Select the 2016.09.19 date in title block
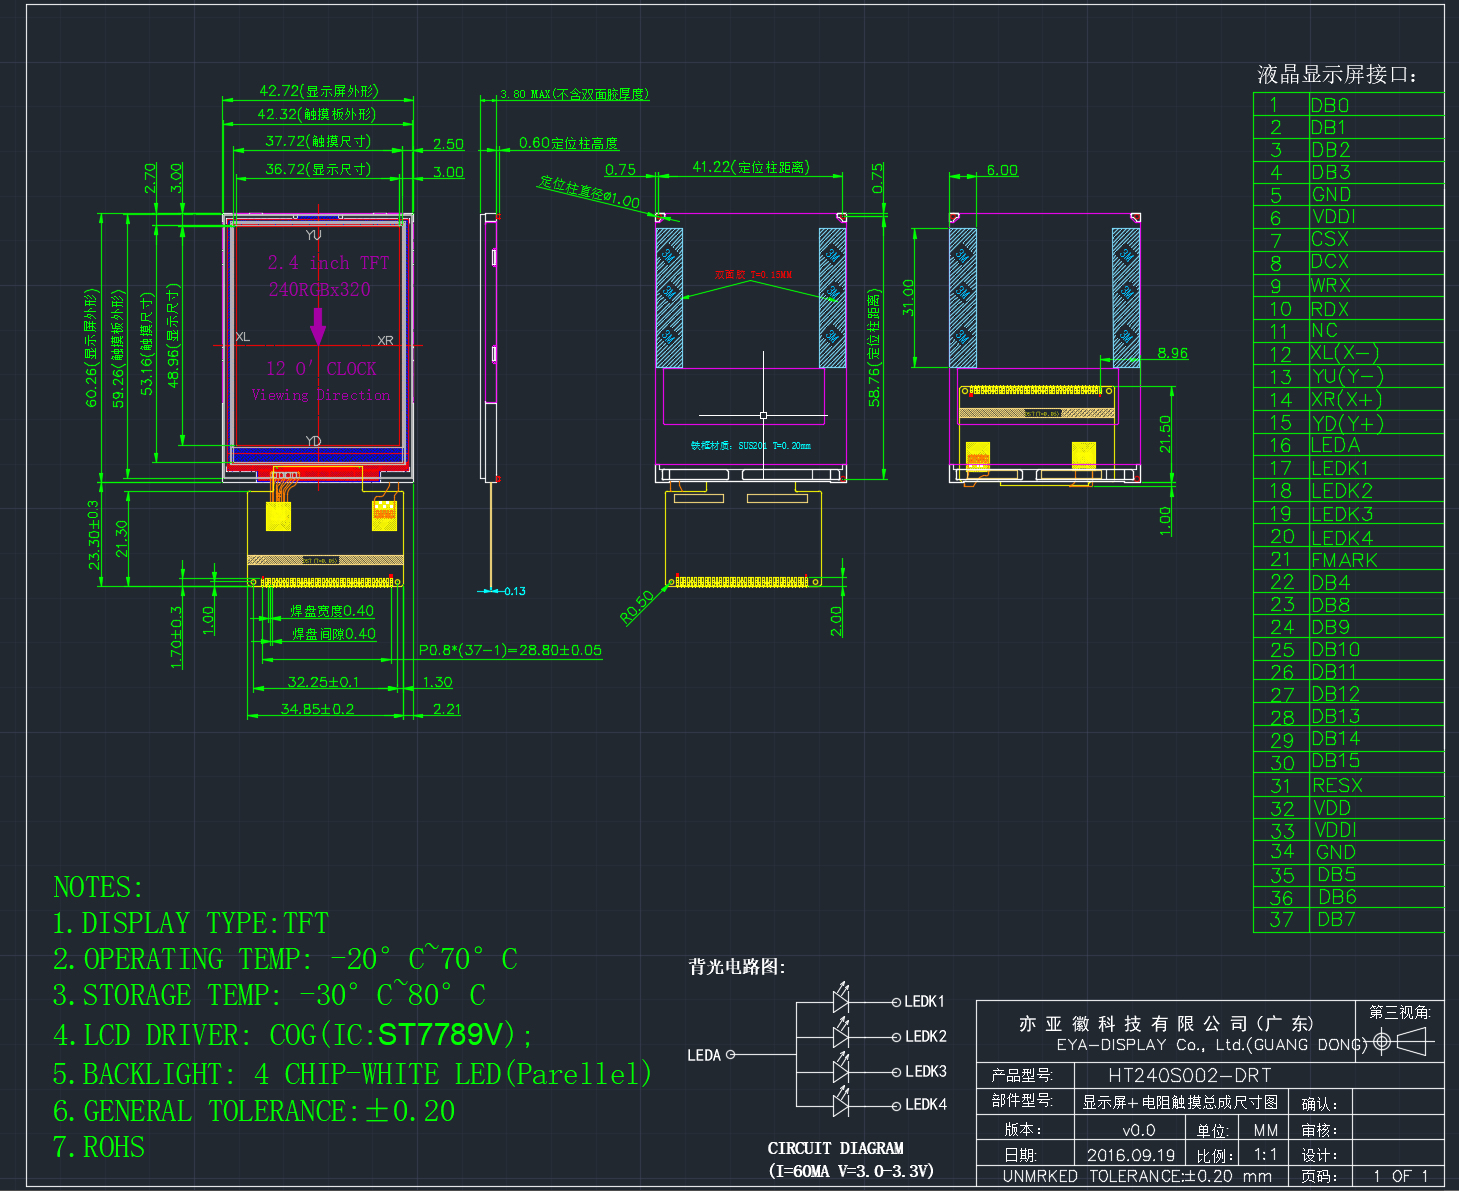 tap(1131, 1155)
